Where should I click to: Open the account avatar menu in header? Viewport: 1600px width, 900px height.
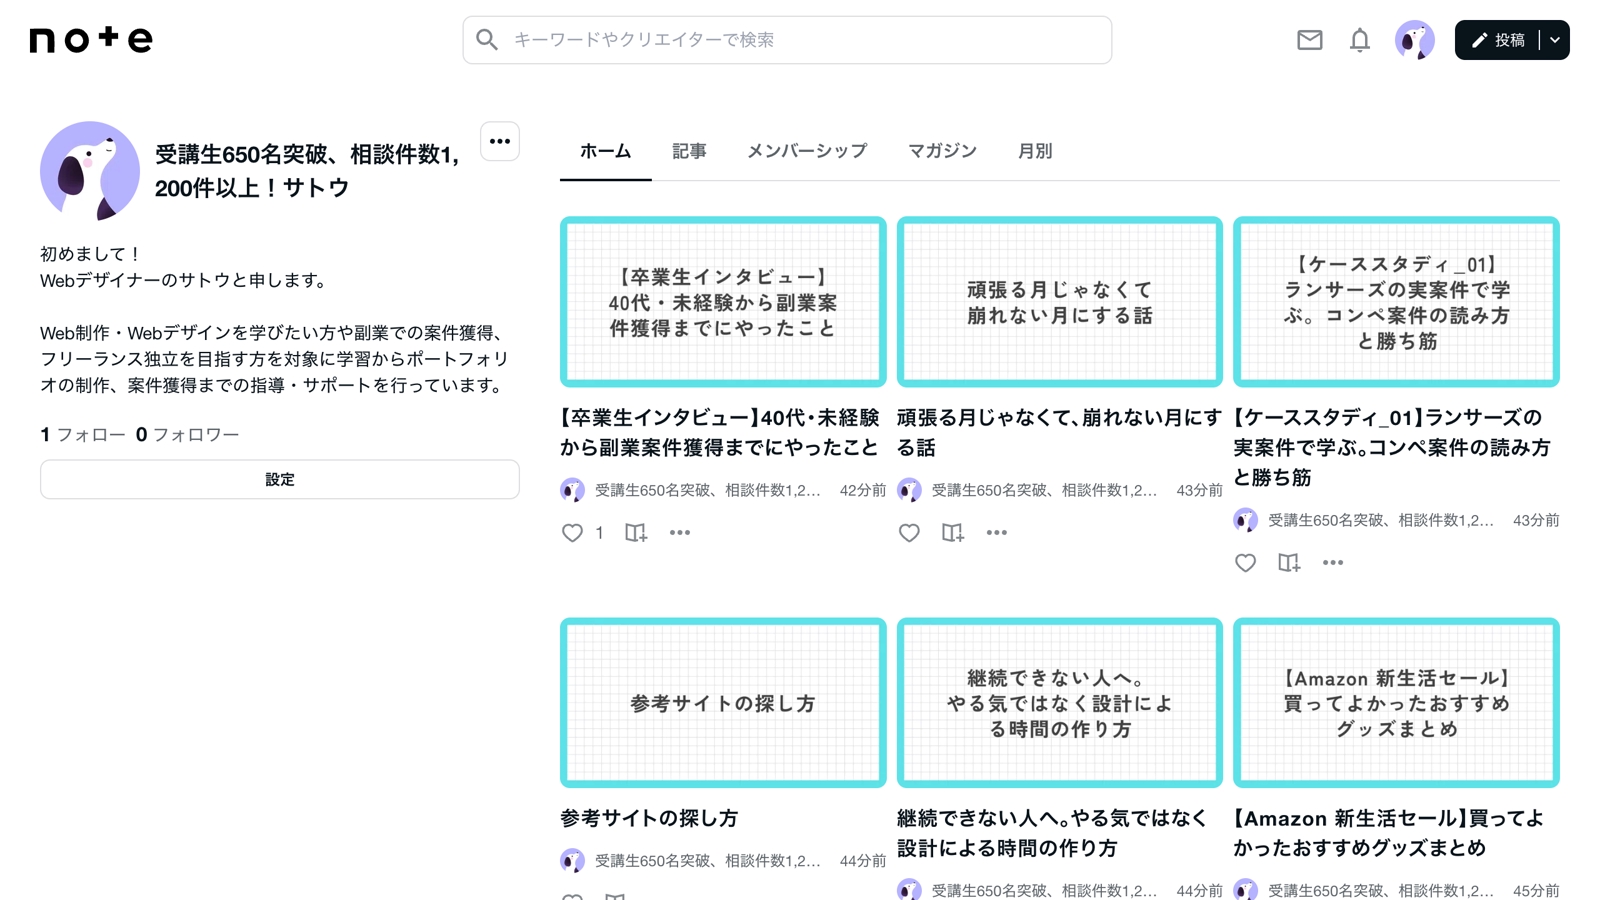[x=1415, y=40]
